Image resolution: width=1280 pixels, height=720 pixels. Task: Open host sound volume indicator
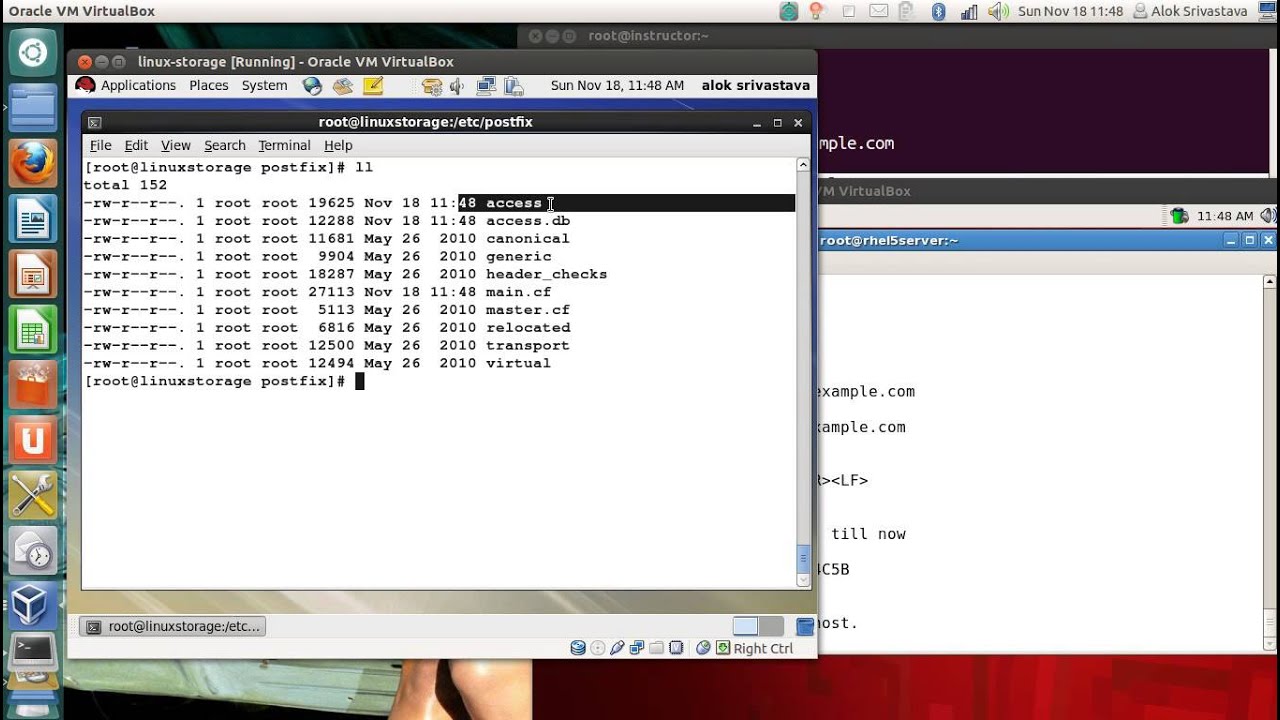coord(998,11)
